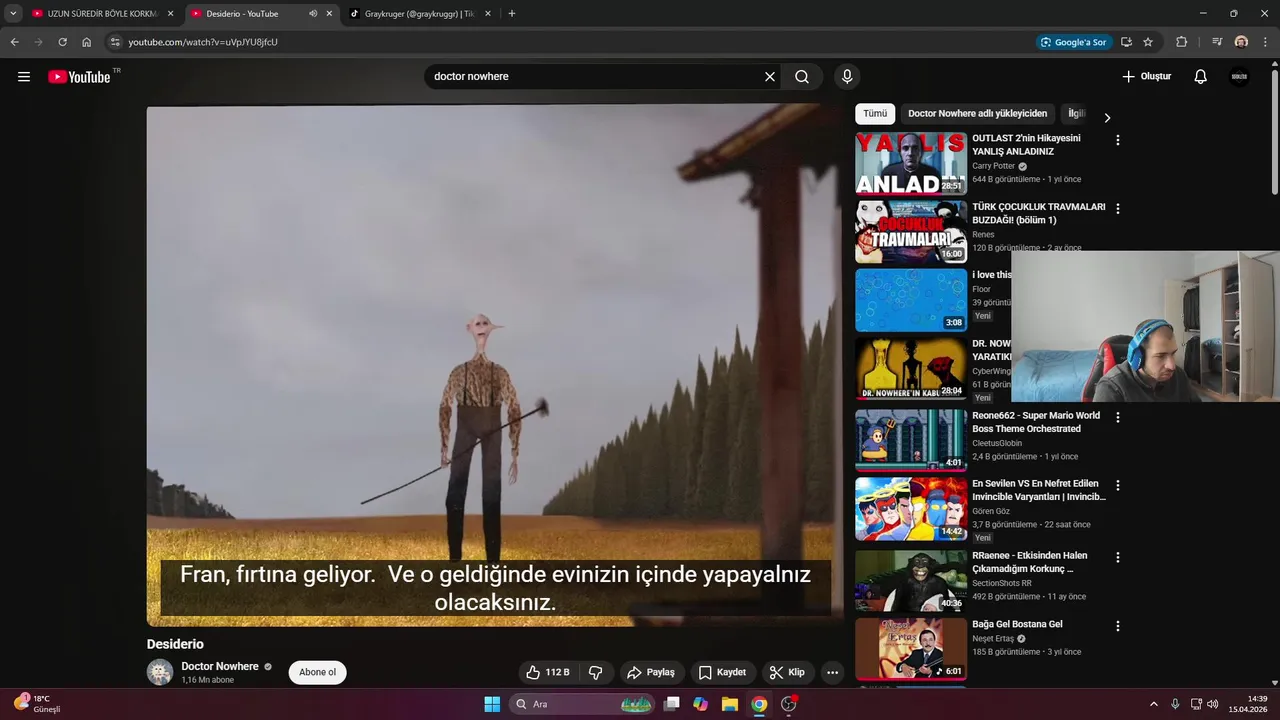Go back in browser history
This screenshot has width=1280, height=720.
tap(14, 42)
